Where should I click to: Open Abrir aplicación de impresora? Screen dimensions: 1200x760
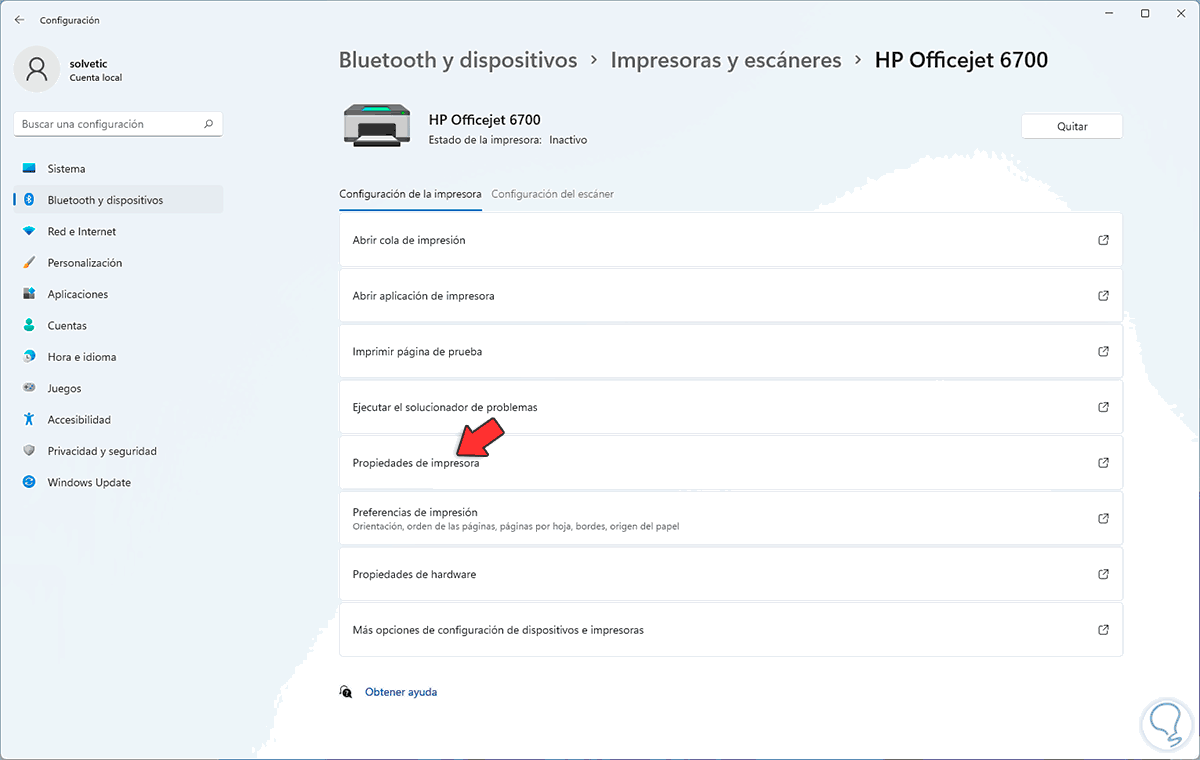[x=731, y=296]
